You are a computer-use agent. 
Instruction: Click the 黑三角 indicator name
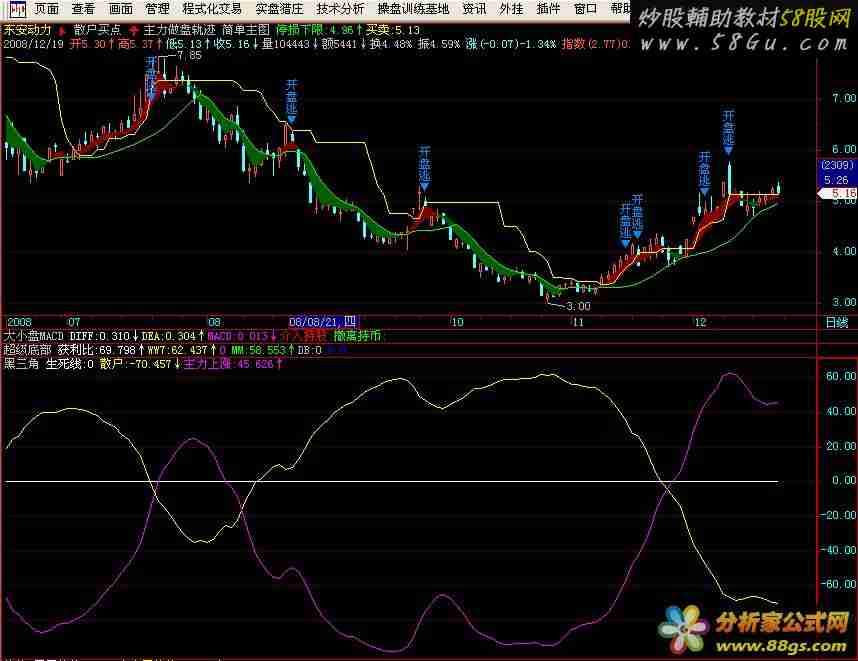coord(21,364)
